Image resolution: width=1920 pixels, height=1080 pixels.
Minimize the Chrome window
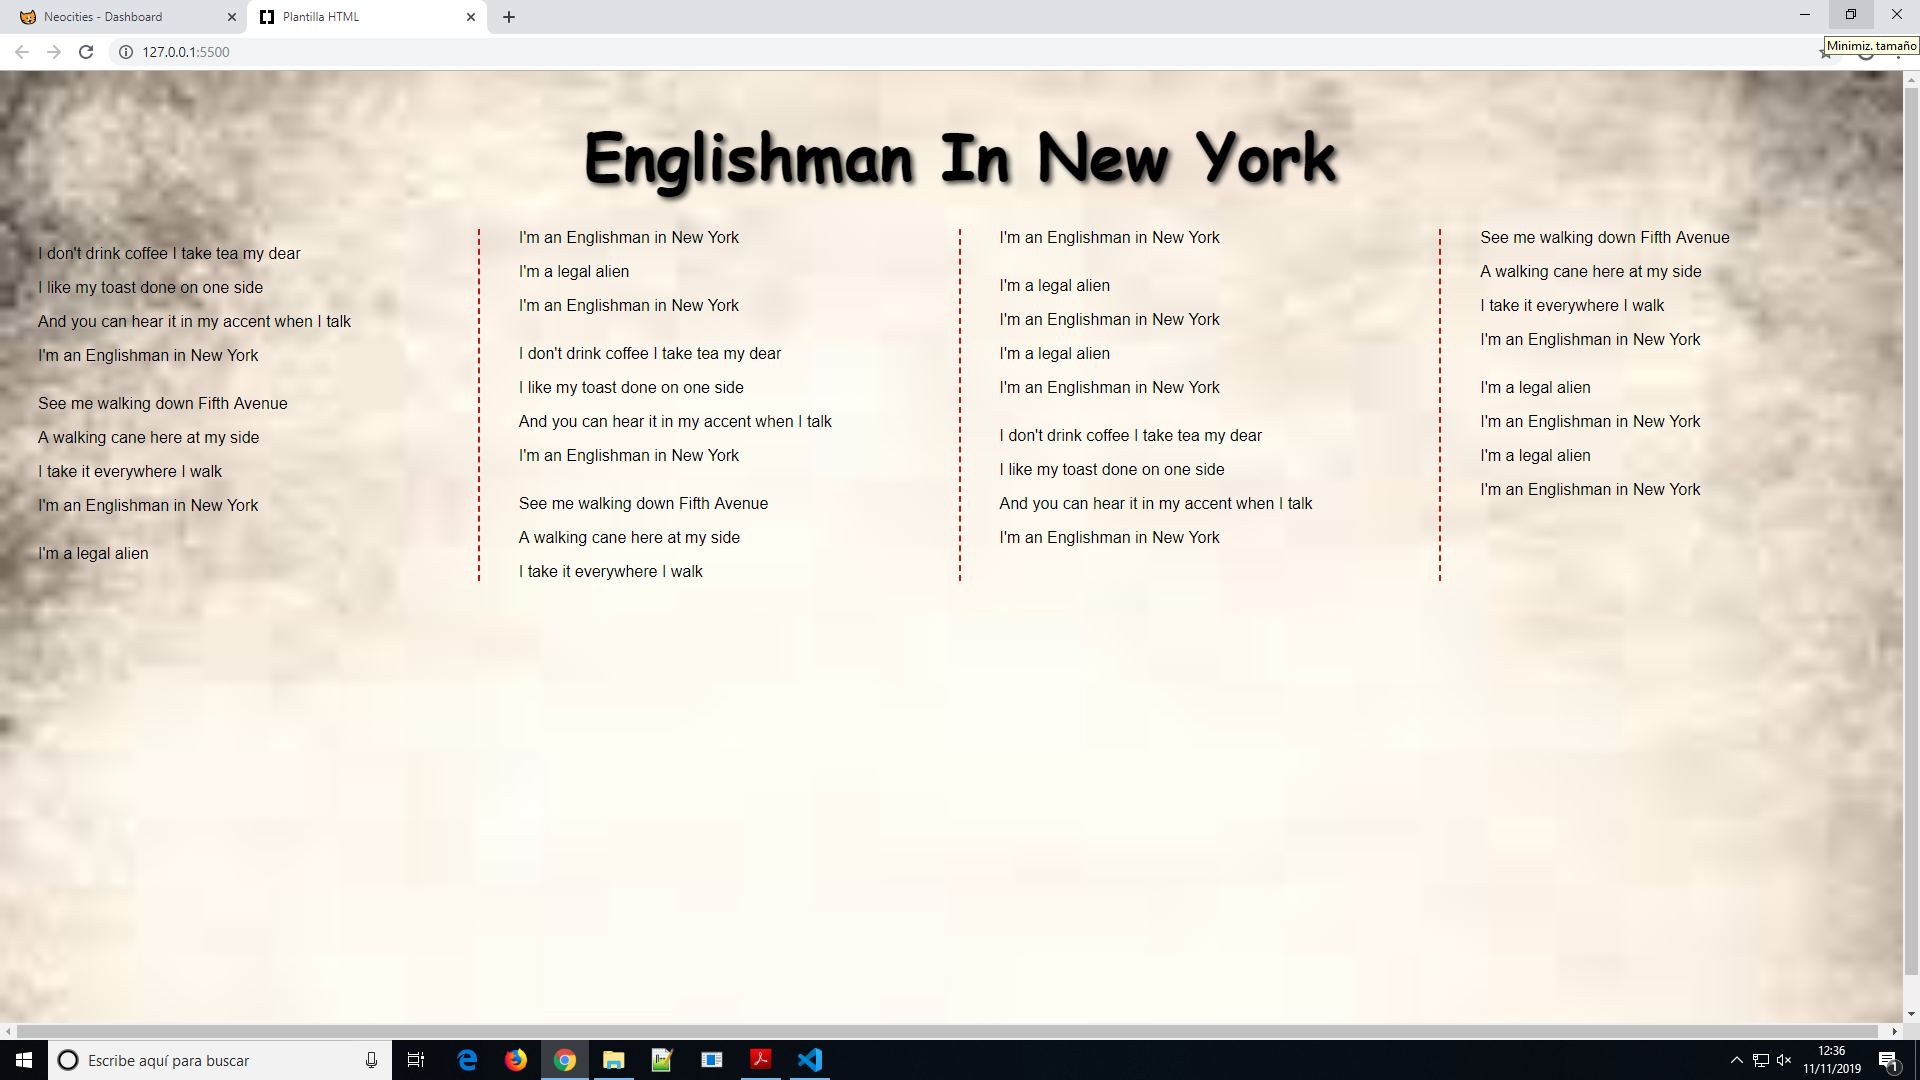pos(1805,14)
